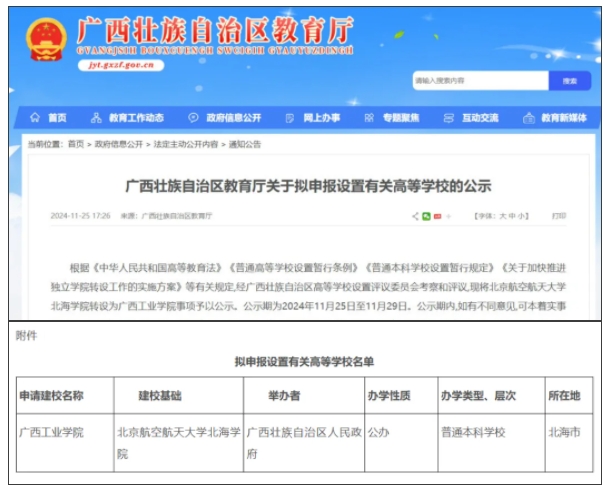
Task: Set font size to 小
Action: tap(521, 216)
